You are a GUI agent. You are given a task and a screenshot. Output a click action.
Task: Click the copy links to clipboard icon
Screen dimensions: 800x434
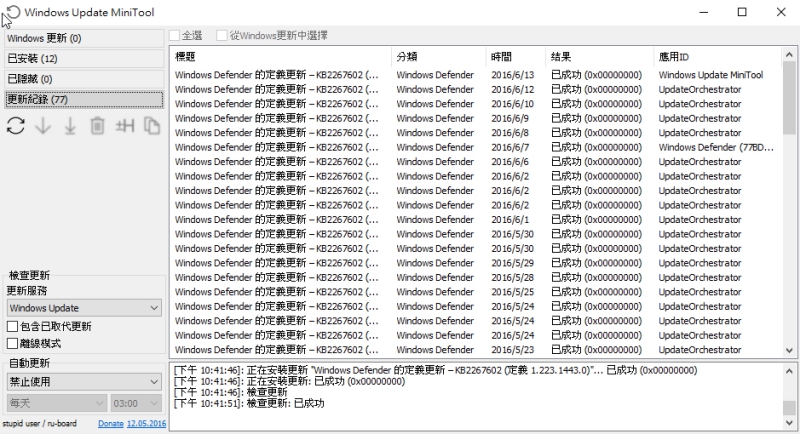pos(152,125)
